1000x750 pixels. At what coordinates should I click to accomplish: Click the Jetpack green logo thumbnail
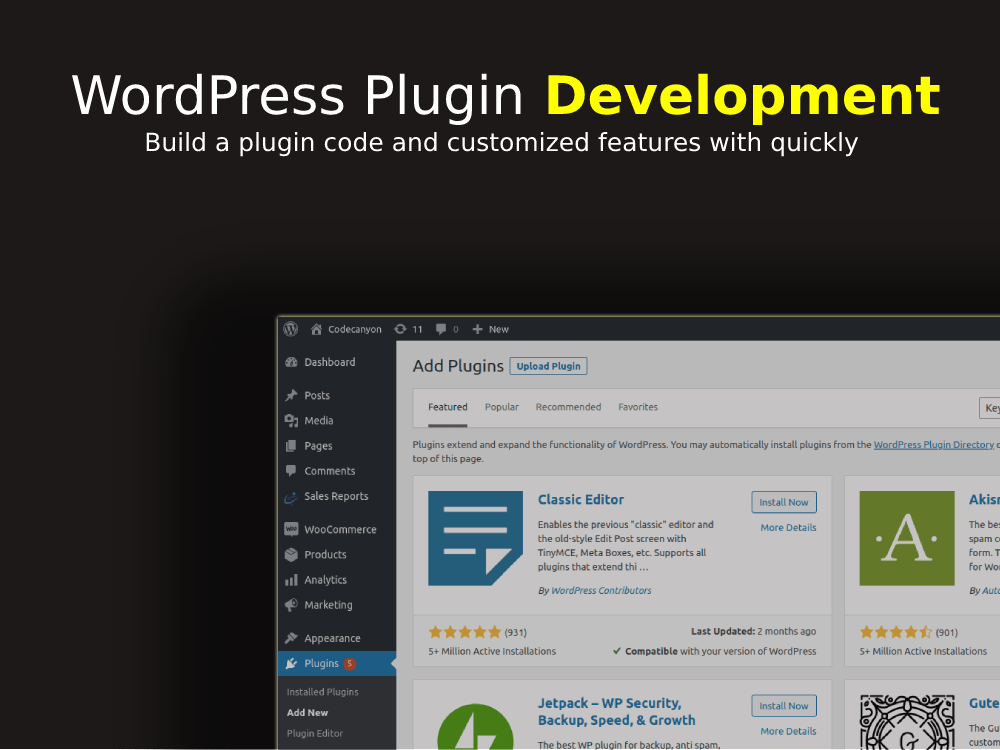click(475, 726)
